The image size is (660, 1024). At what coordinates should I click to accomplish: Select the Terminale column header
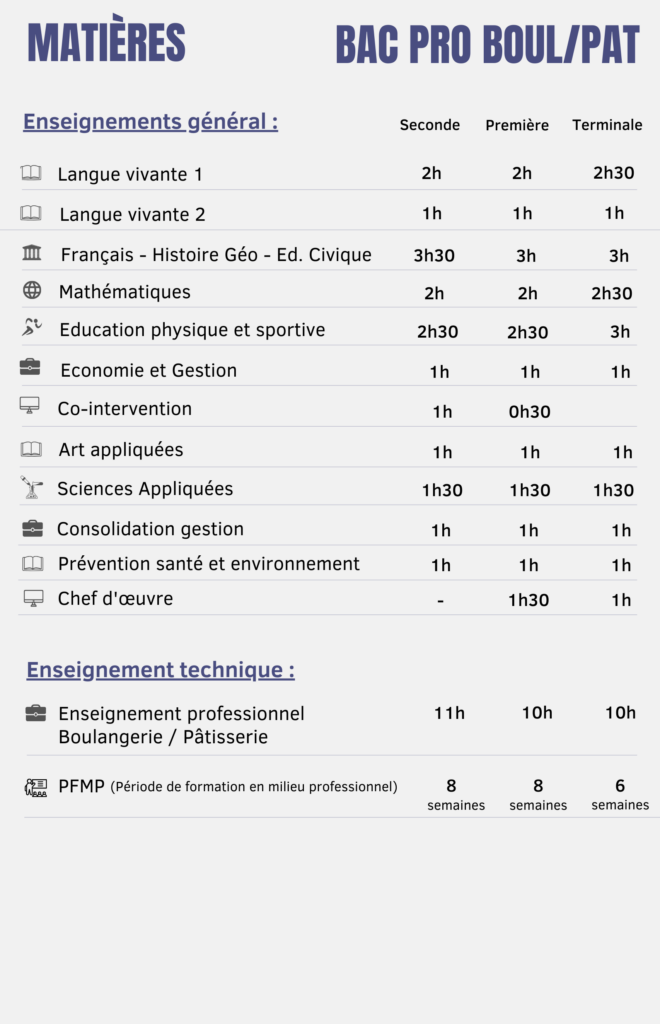[607, 125]
